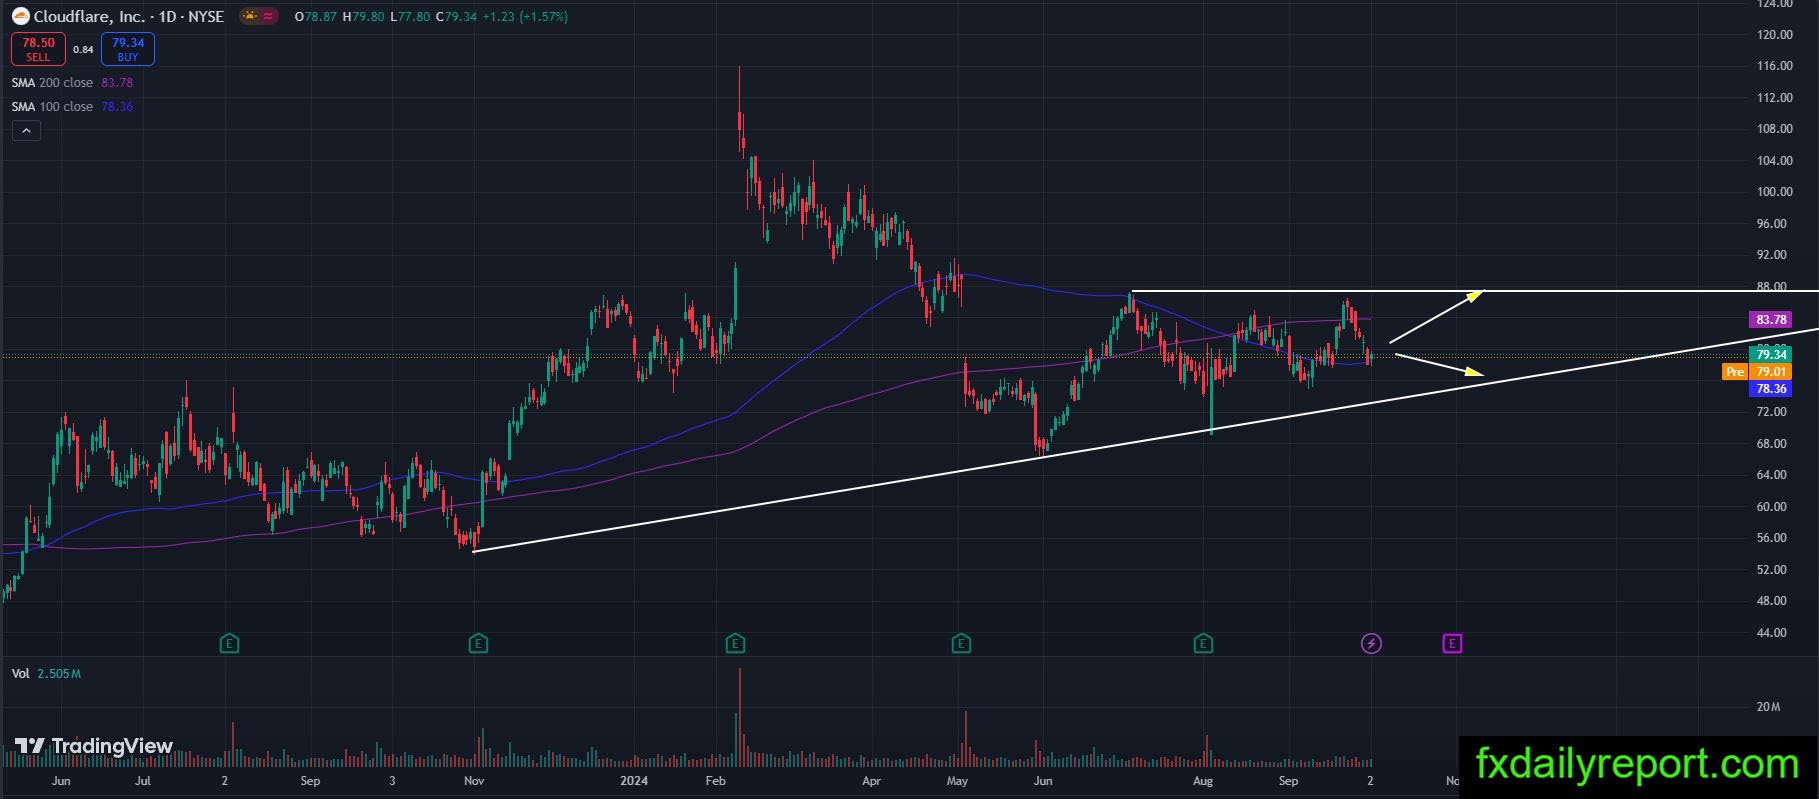The image size is (1819, 799).
Task: Click the L77.80 low value
Action: (x=411, y=16)
